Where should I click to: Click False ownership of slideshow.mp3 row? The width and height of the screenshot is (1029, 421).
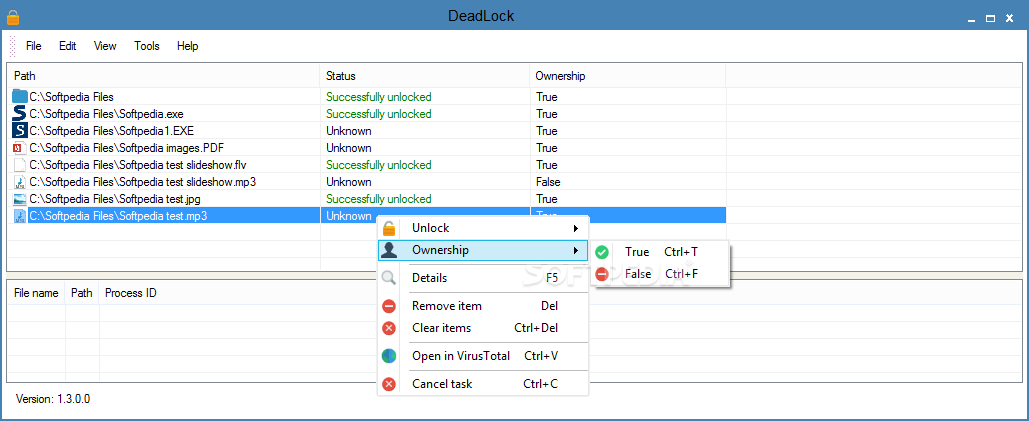pos(548,182)
